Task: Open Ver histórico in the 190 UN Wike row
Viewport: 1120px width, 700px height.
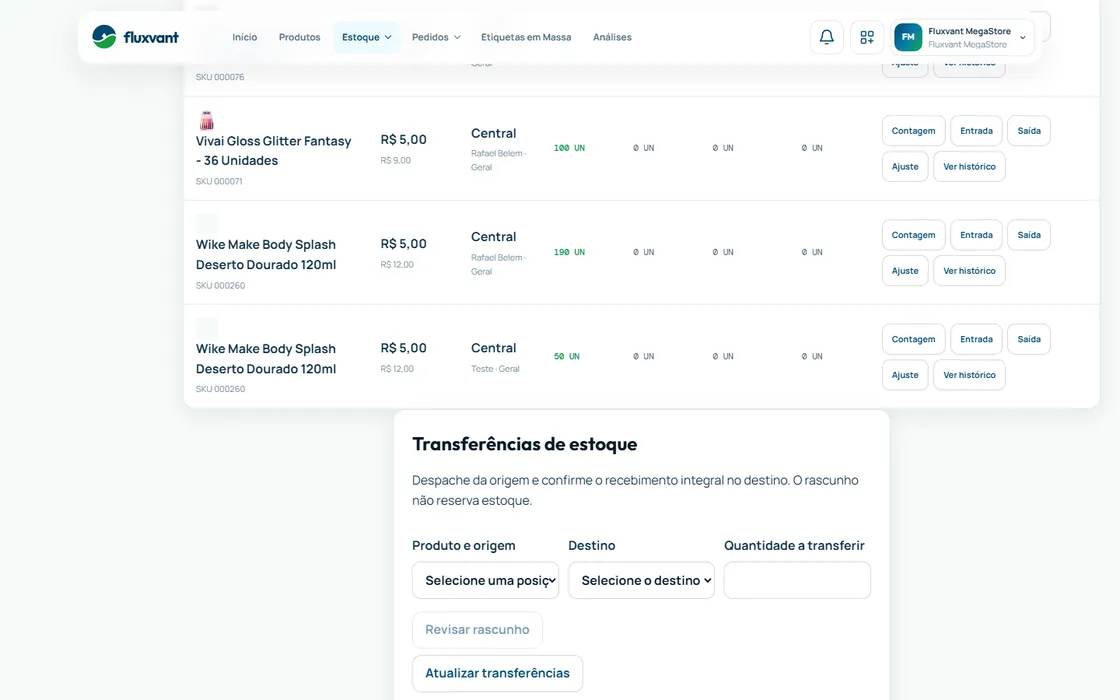Action: point(969,271)
